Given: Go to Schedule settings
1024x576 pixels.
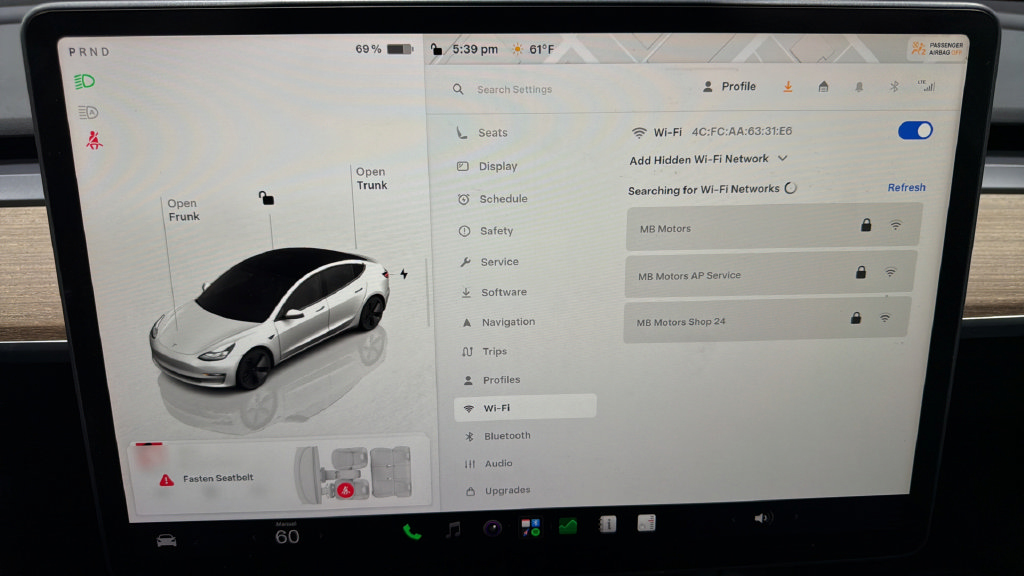Looking at the screenshot, I should coord(493,199).
